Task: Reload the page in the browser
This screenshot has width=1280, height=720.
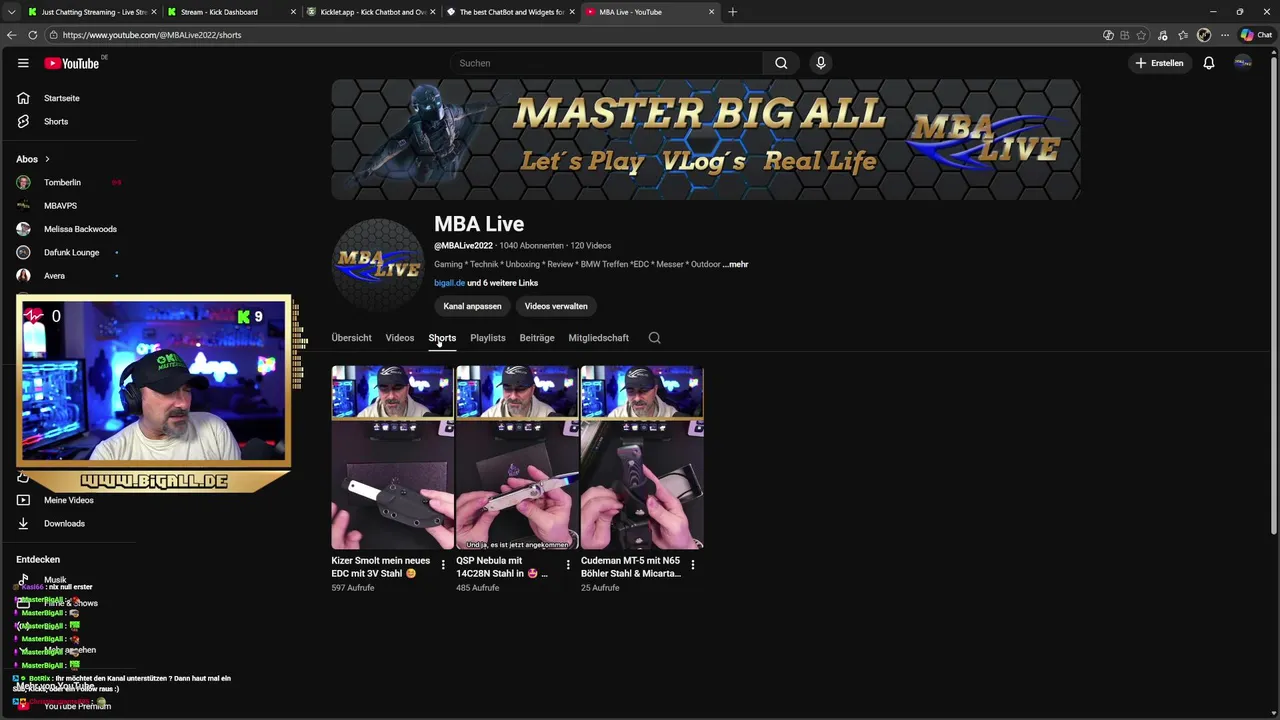Action: [33, 35]
